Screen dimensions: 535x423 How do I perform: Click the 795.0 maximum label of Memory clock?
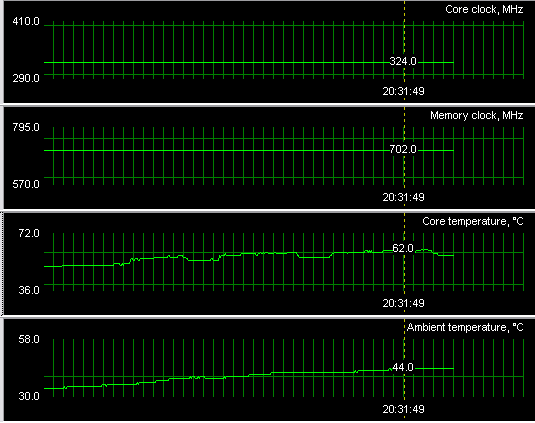[x=26, y=128]
